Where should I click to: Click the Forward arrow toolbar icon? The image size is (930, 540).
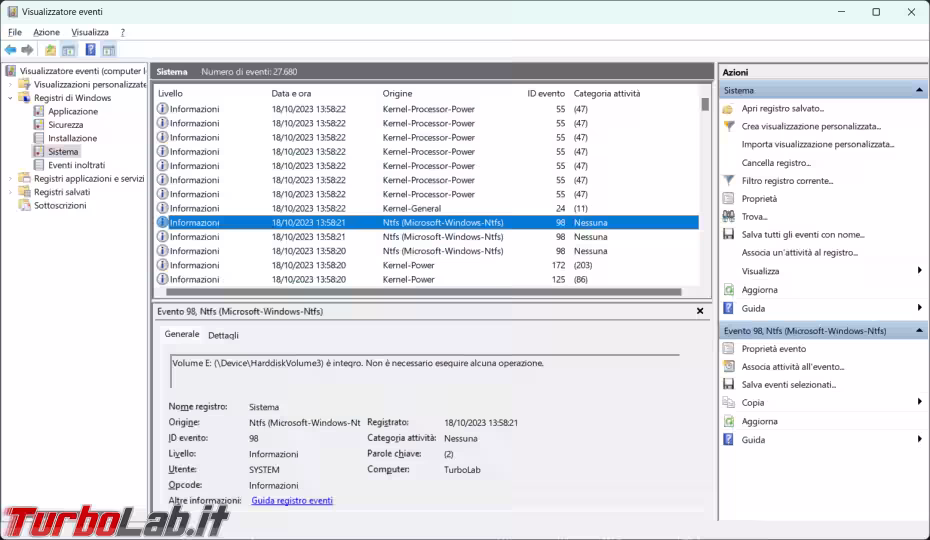coord(27,50)
